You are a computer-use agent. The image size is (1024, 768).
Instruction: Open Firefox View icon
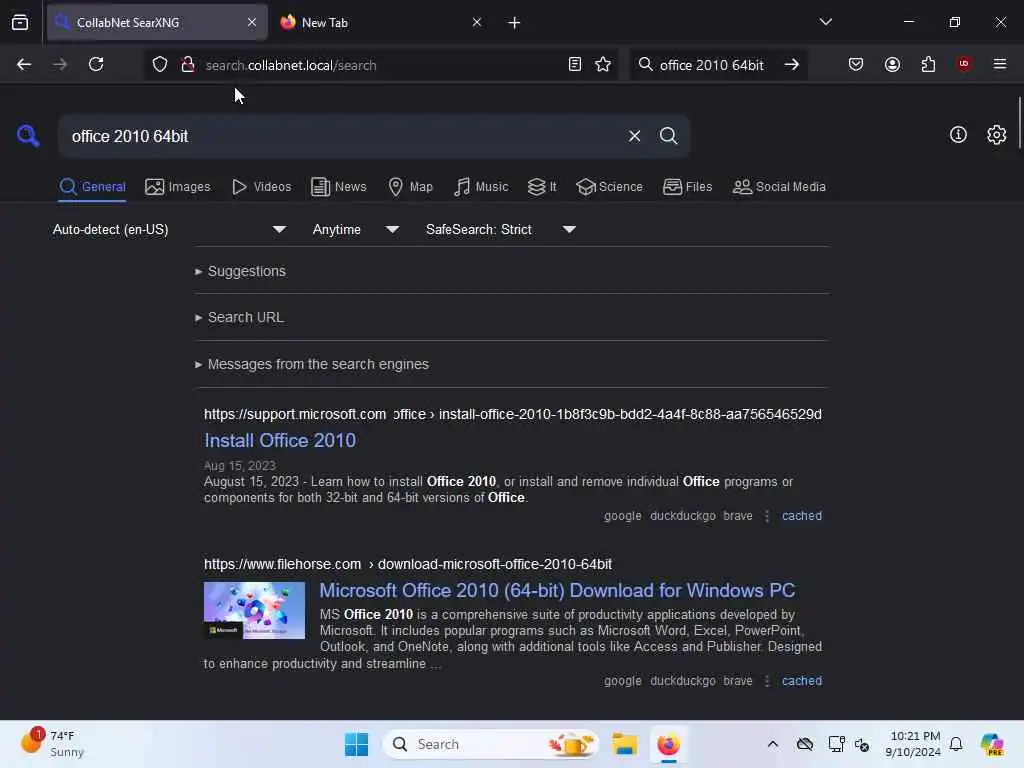tap(20, 22)
